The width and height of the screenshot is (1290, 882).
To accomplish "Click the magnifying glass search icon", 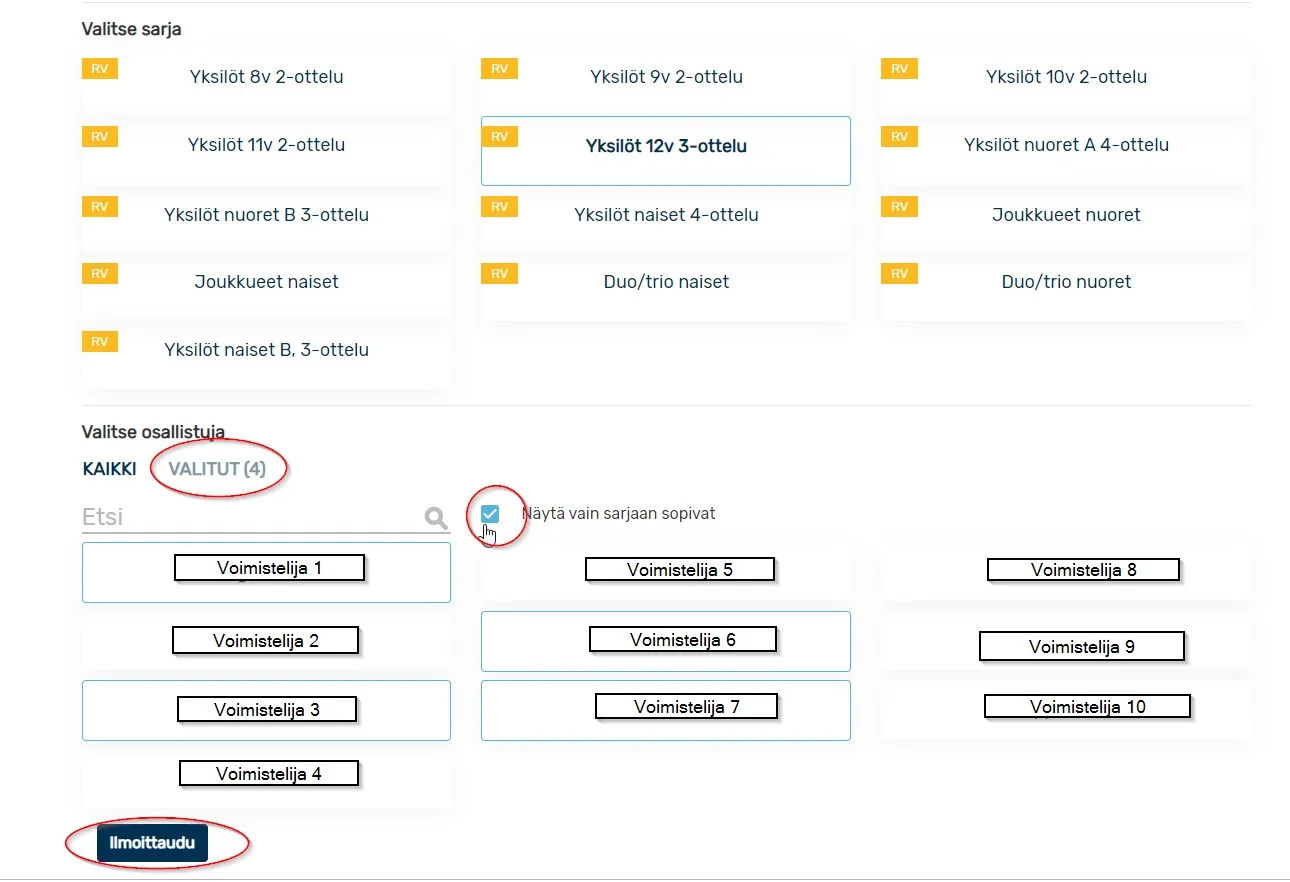I will coord(435,517).
